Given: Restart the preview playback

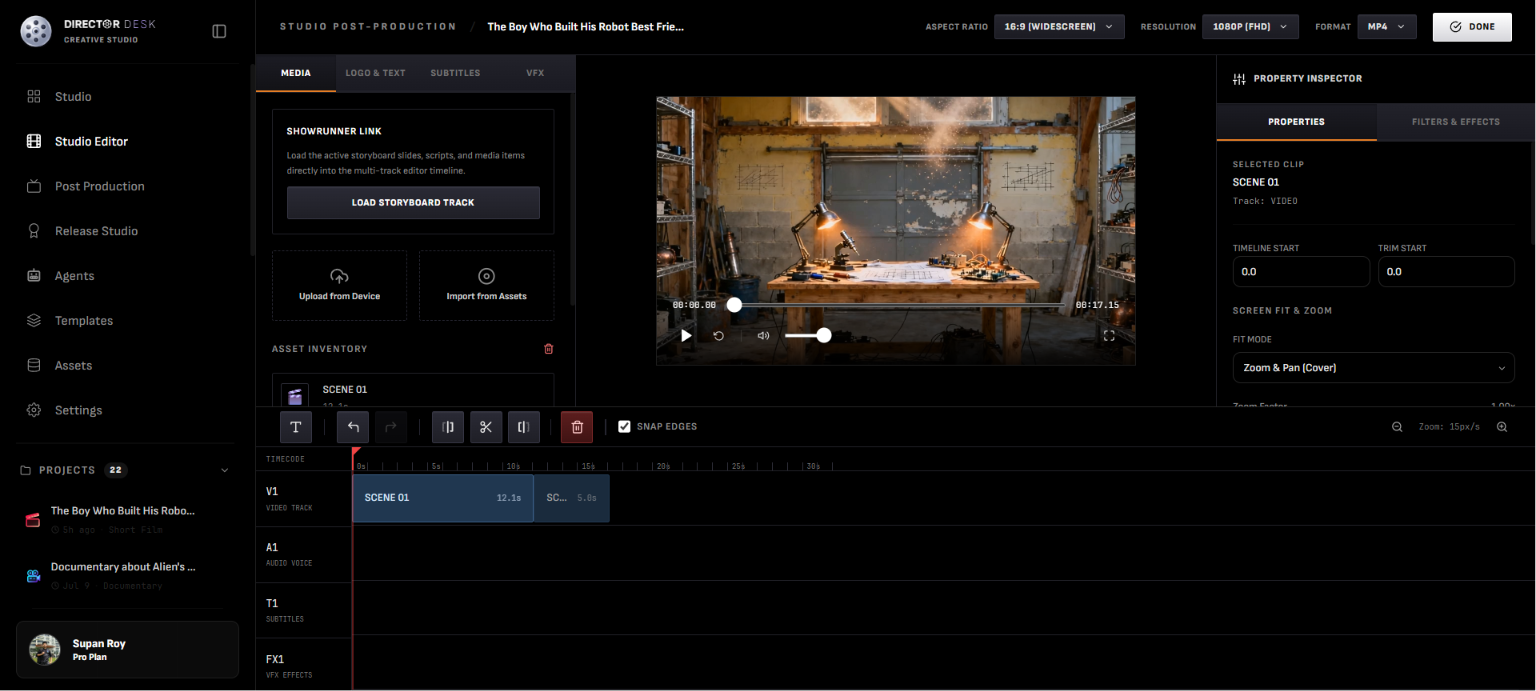Looking at the screenshot, I should 718,336.
